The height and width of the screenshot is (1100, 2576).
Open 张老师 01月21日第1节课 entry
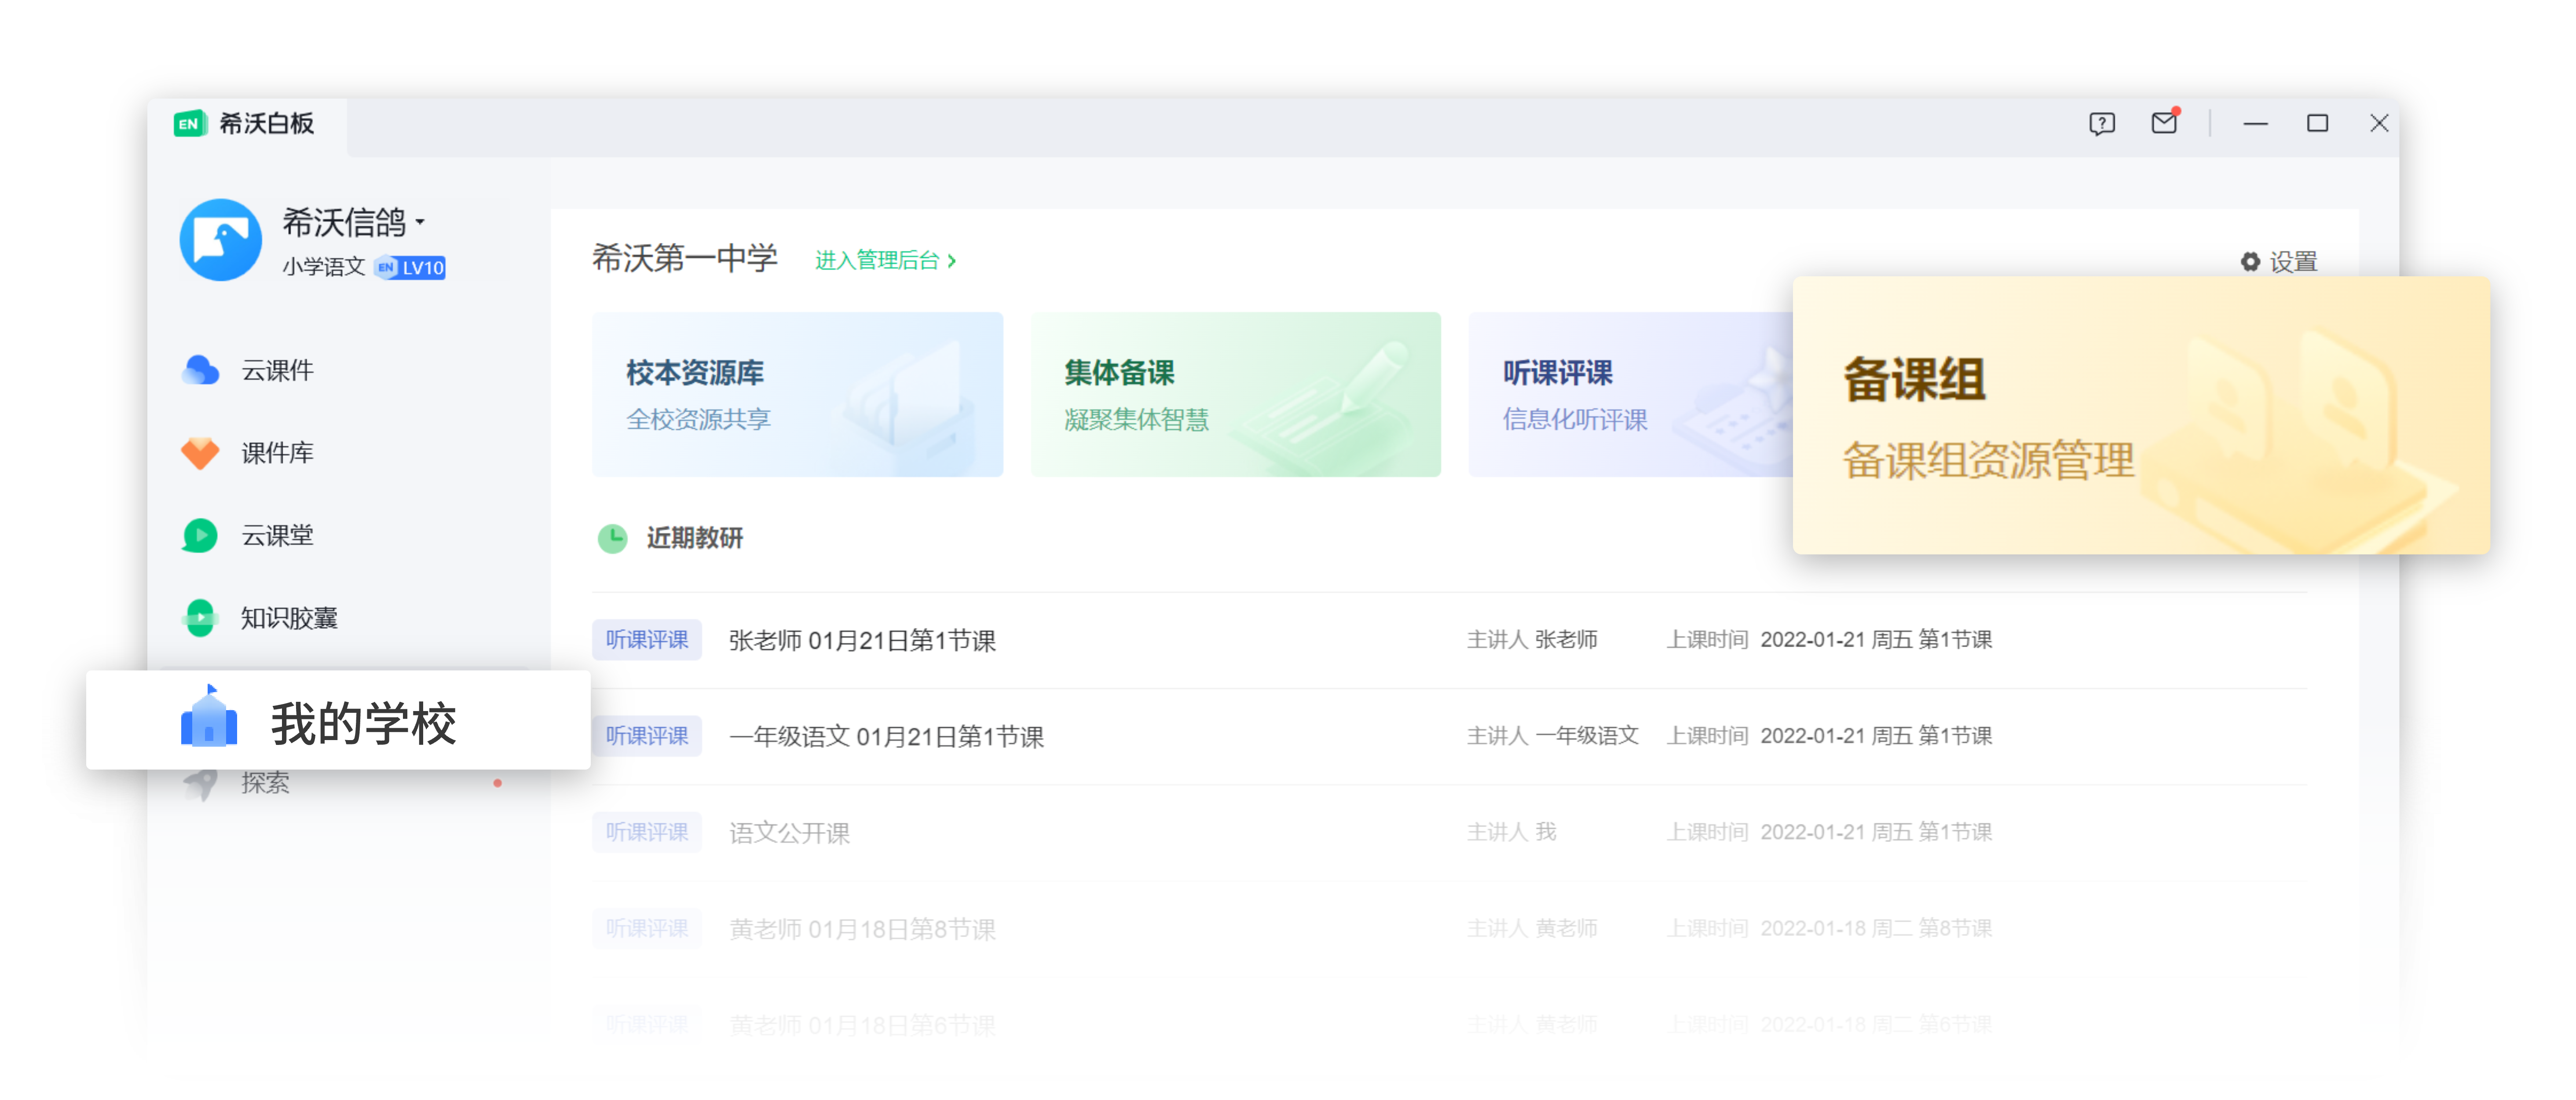862,641
